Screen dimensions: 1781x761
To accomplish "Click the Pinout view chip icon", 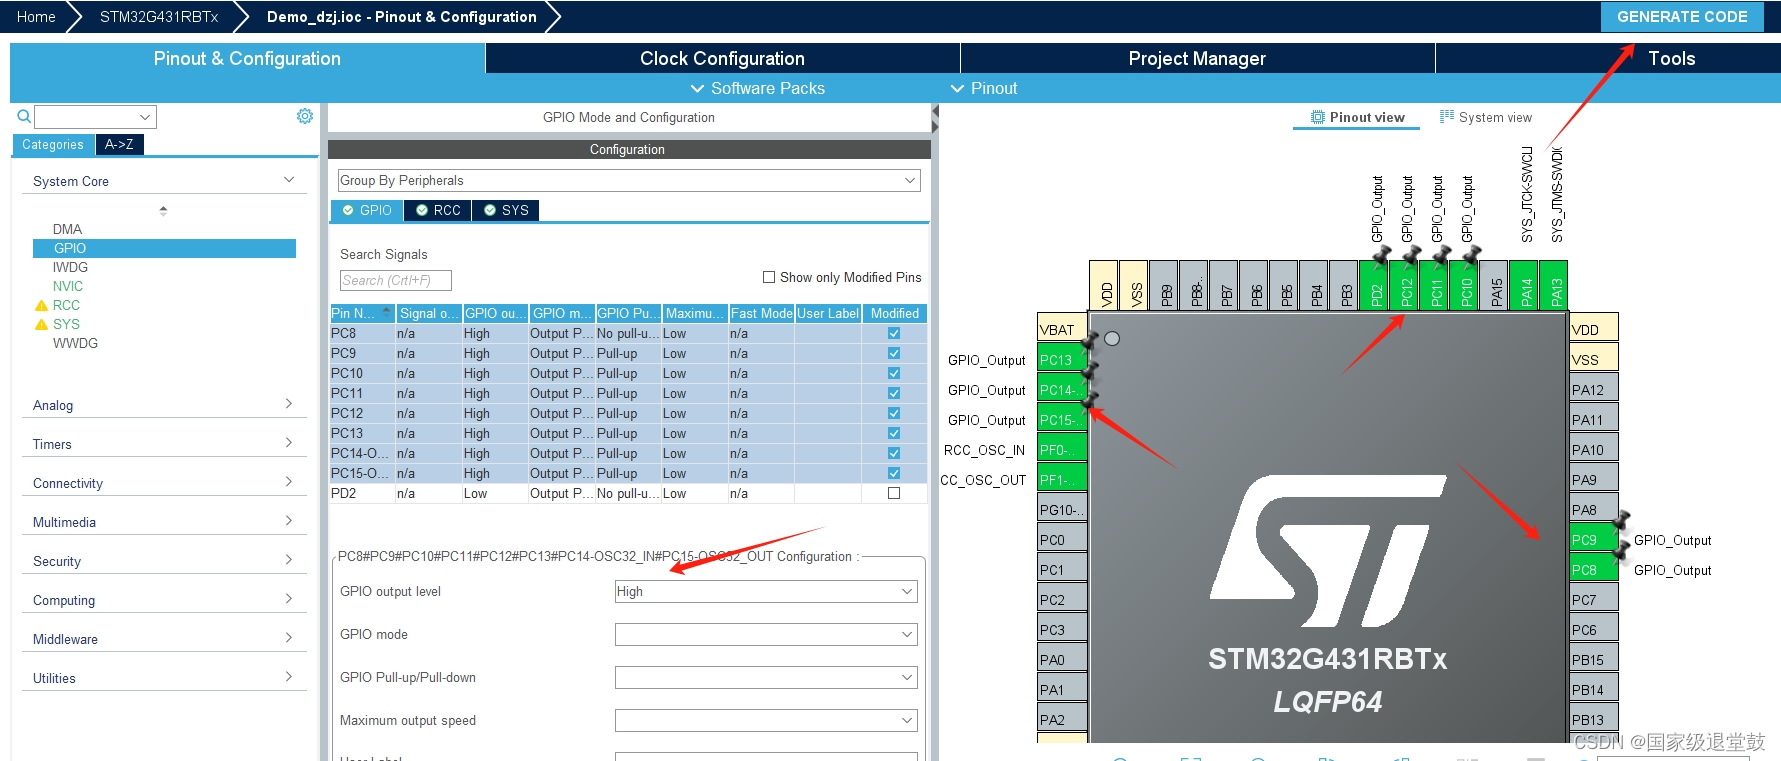I will [1318, 117].
